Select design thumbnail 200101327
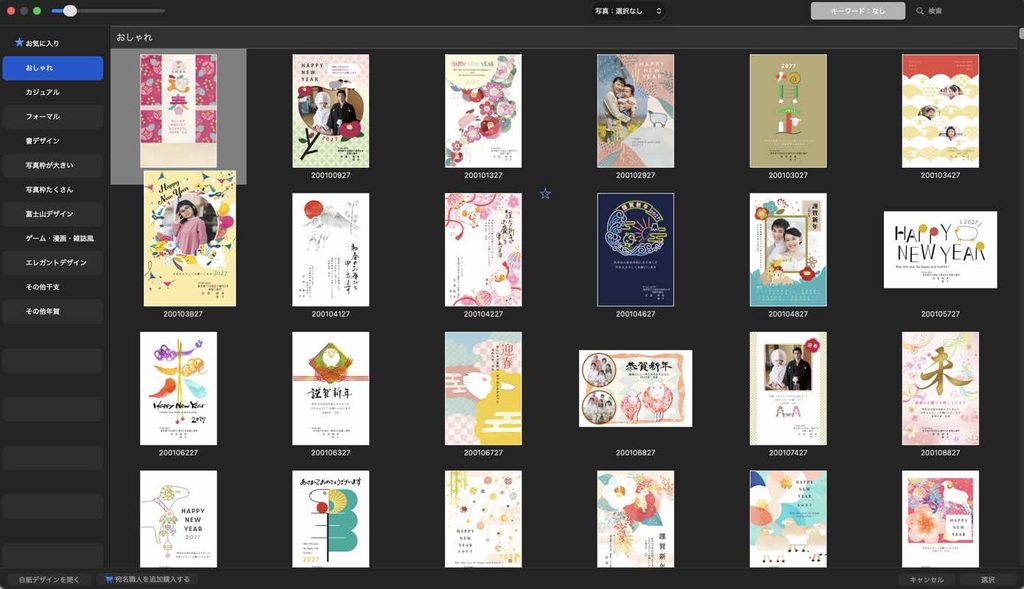1024x589 pixels. click(483, 111)
